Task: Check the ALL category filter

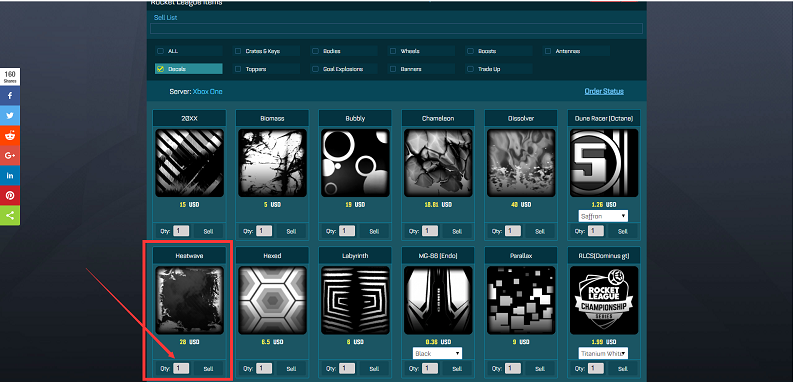Action: click(160, 51)
